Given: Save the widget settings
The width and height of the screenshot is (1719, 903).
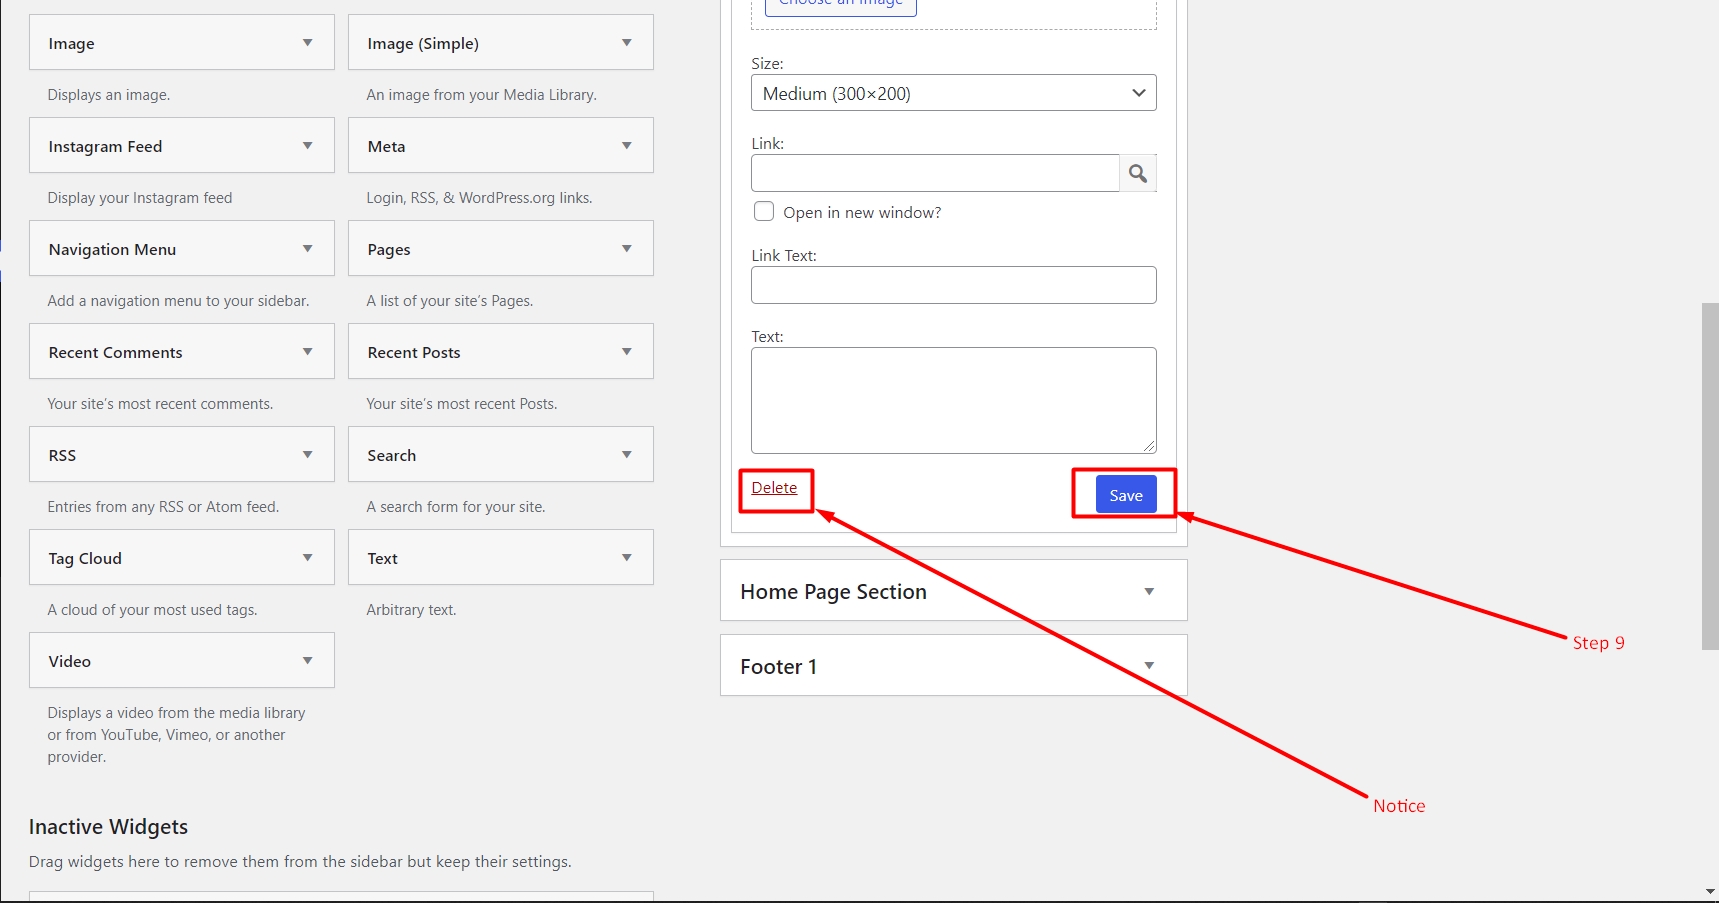Looking at the screenshot, I should pos(1126,495).
